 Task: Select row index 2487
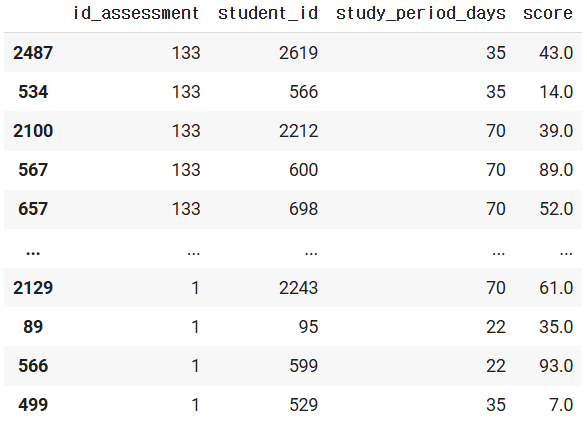coord(33,53)
